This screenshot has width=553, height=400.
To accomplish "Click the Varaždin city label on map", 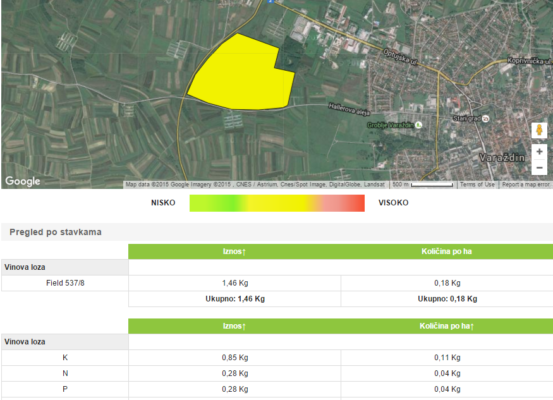I will point(502,158).
